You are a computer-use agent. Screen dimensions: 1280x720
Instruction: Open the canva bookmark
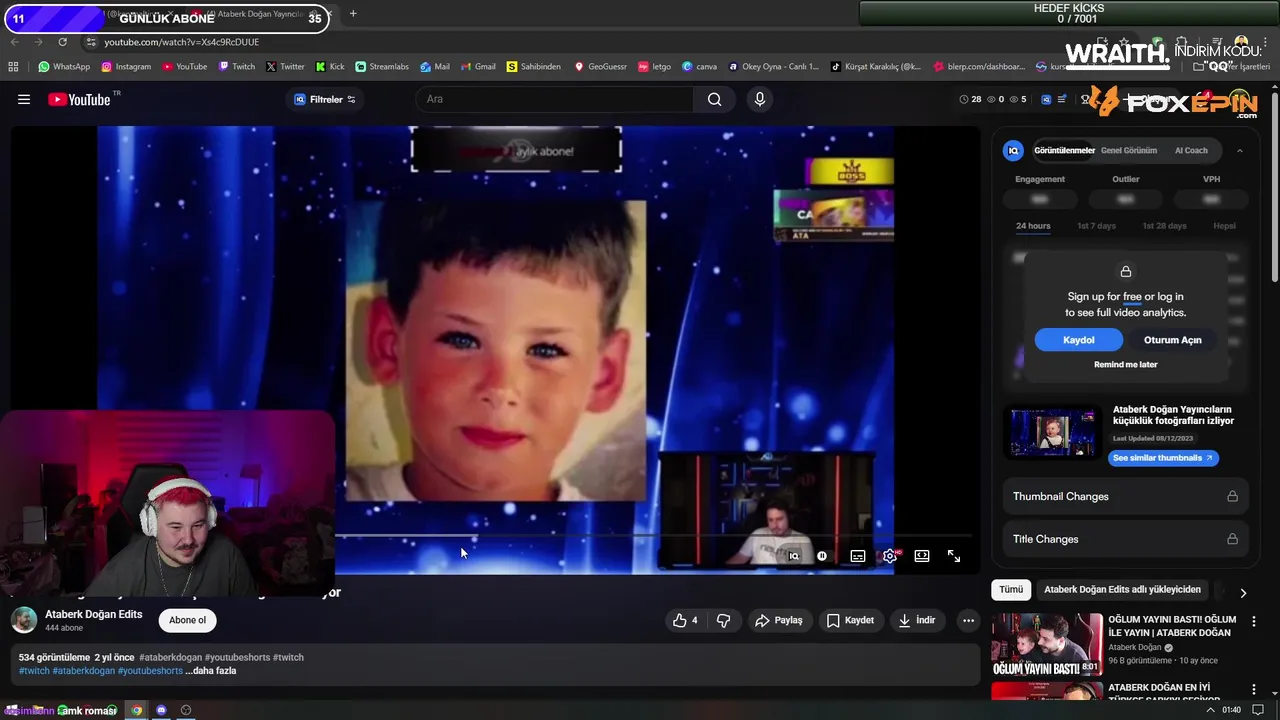click(x=699, y=67)
